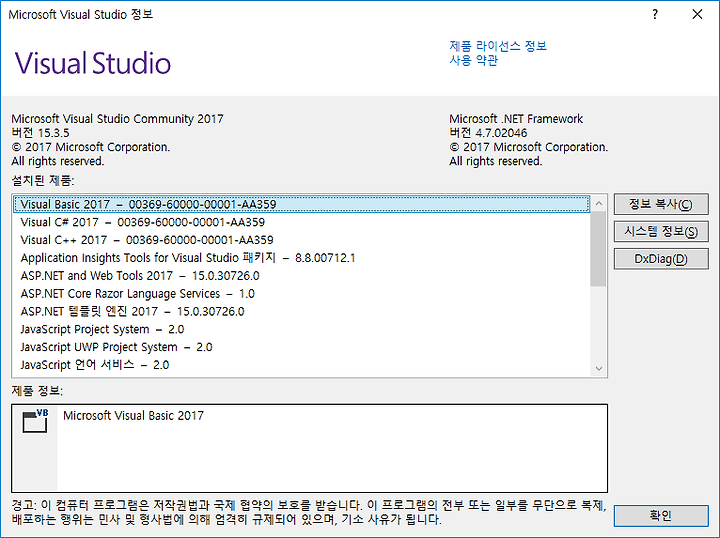Click the product list scroll up arrow
The height and width of the screenshot is (538, 720).
(x=598, y=203)
